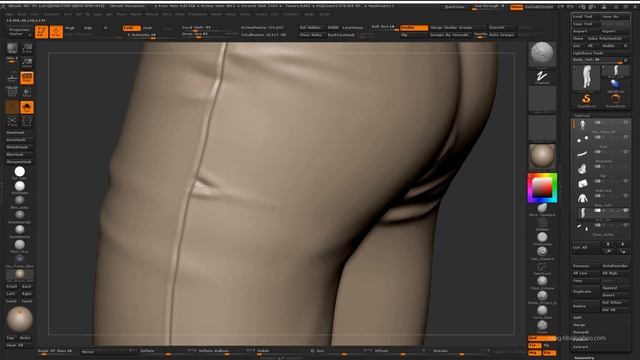Select the Smooth brush at tray bottom

click(542, 326)
